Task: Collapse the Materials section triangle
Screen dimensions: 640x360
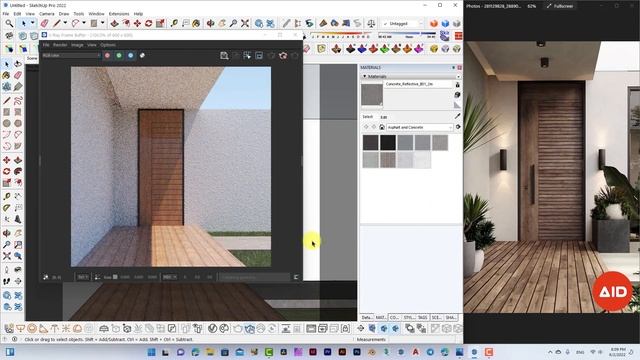Action: pos(364,76)
